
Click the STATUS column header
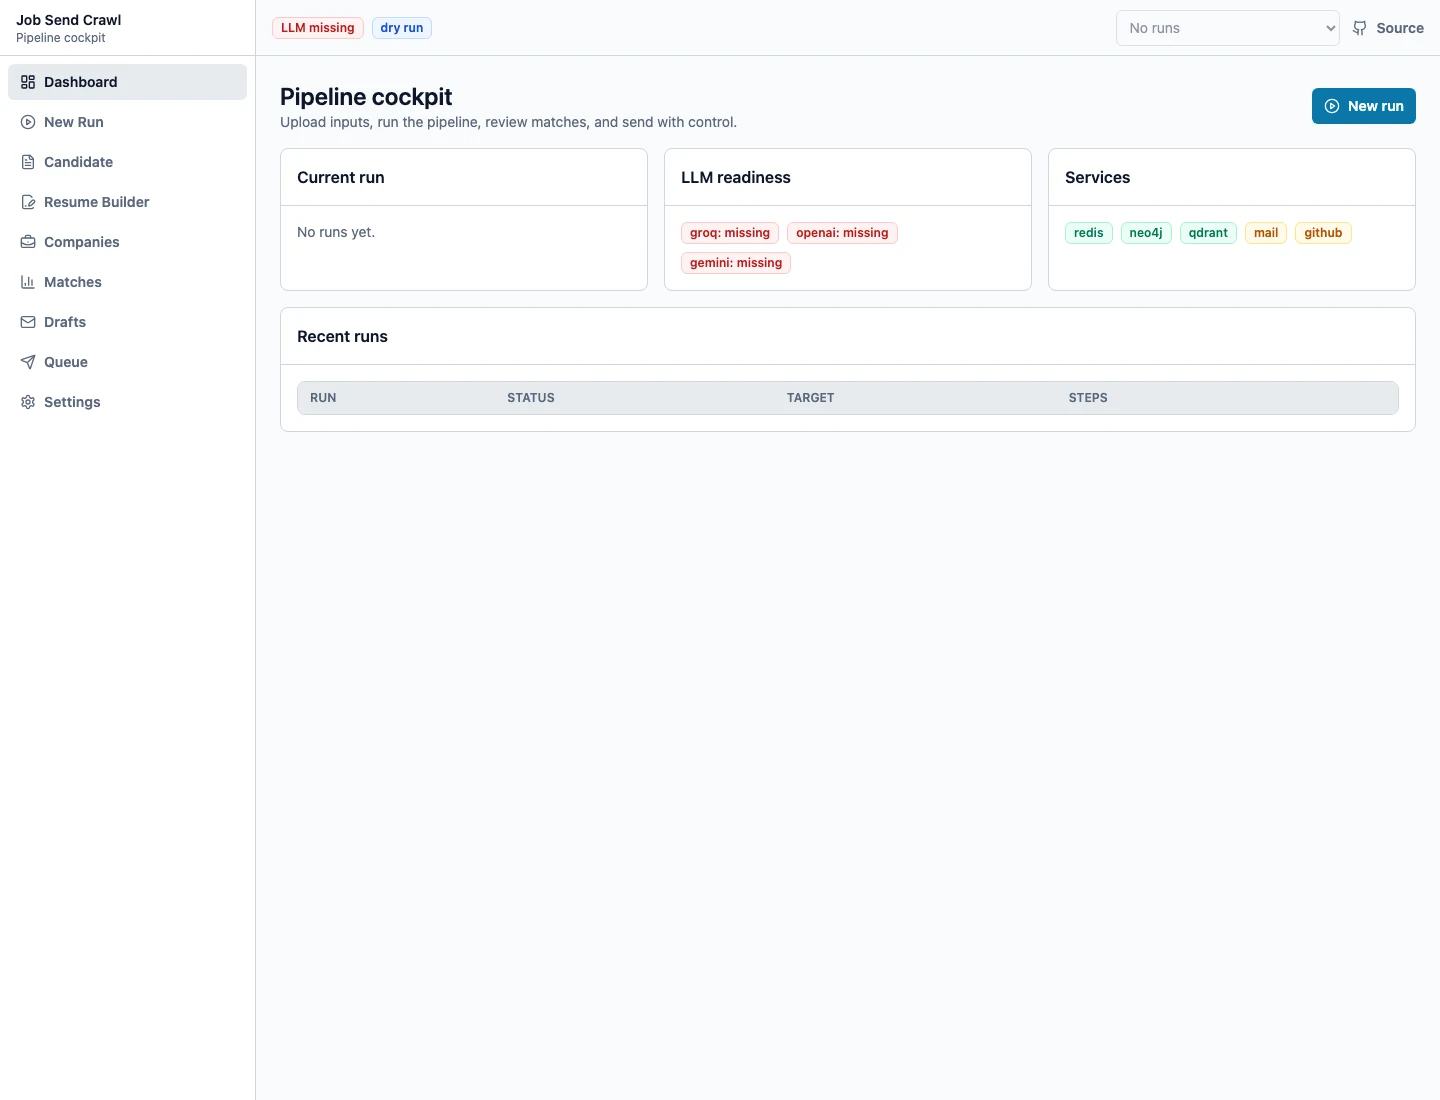click(x=531, y=398)
